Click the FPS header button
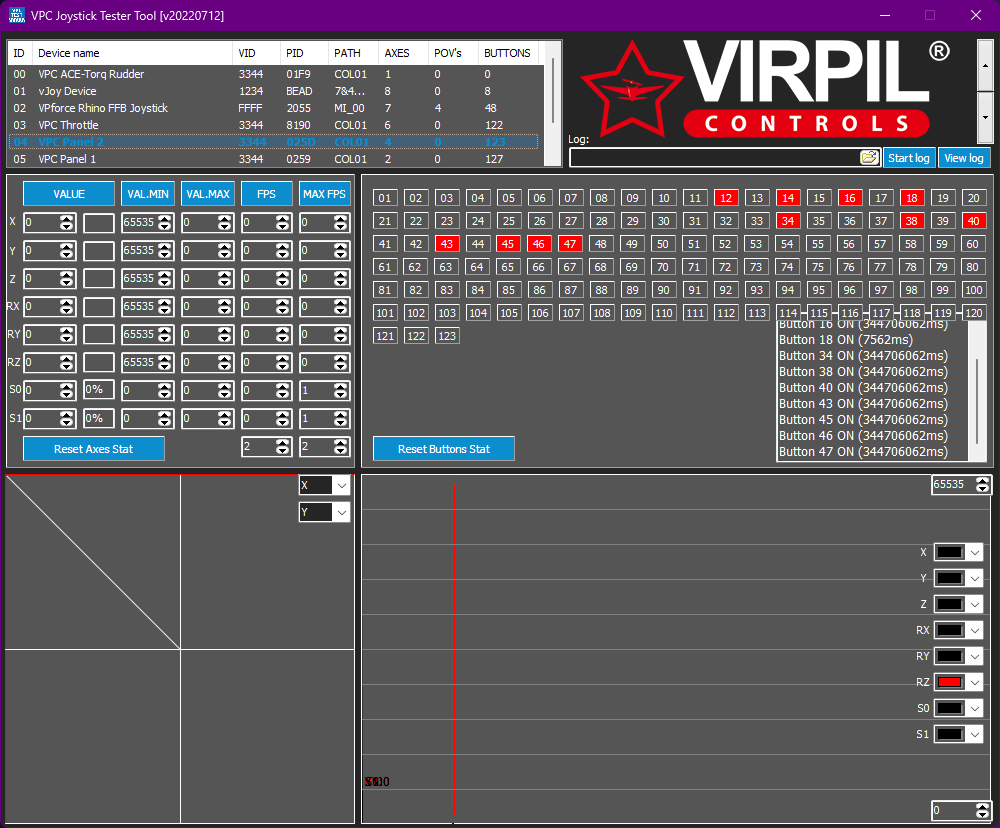1000x828 pixels. (x=267, y=194)
